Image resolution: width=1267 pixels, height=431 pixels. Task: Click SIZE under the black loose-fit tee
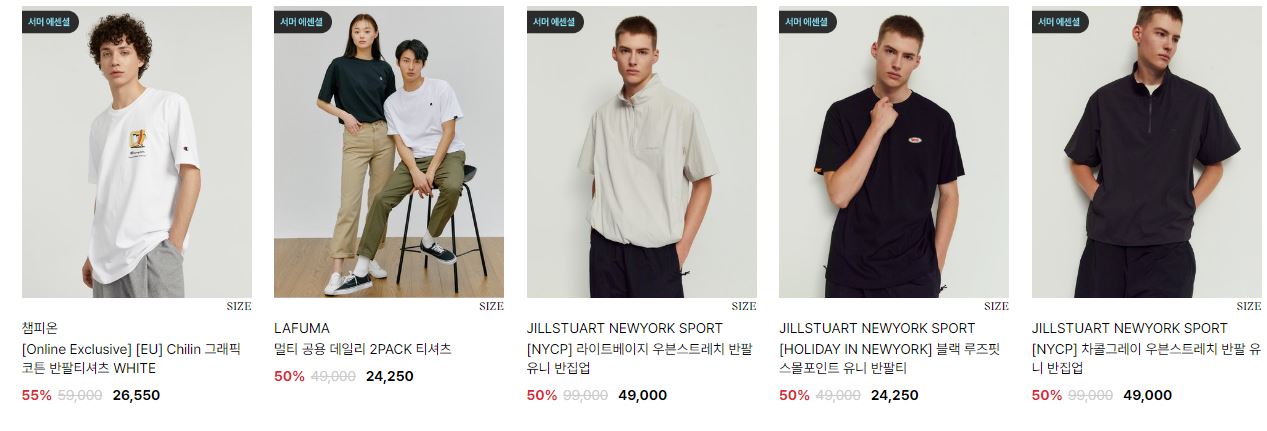coord(996,307)
